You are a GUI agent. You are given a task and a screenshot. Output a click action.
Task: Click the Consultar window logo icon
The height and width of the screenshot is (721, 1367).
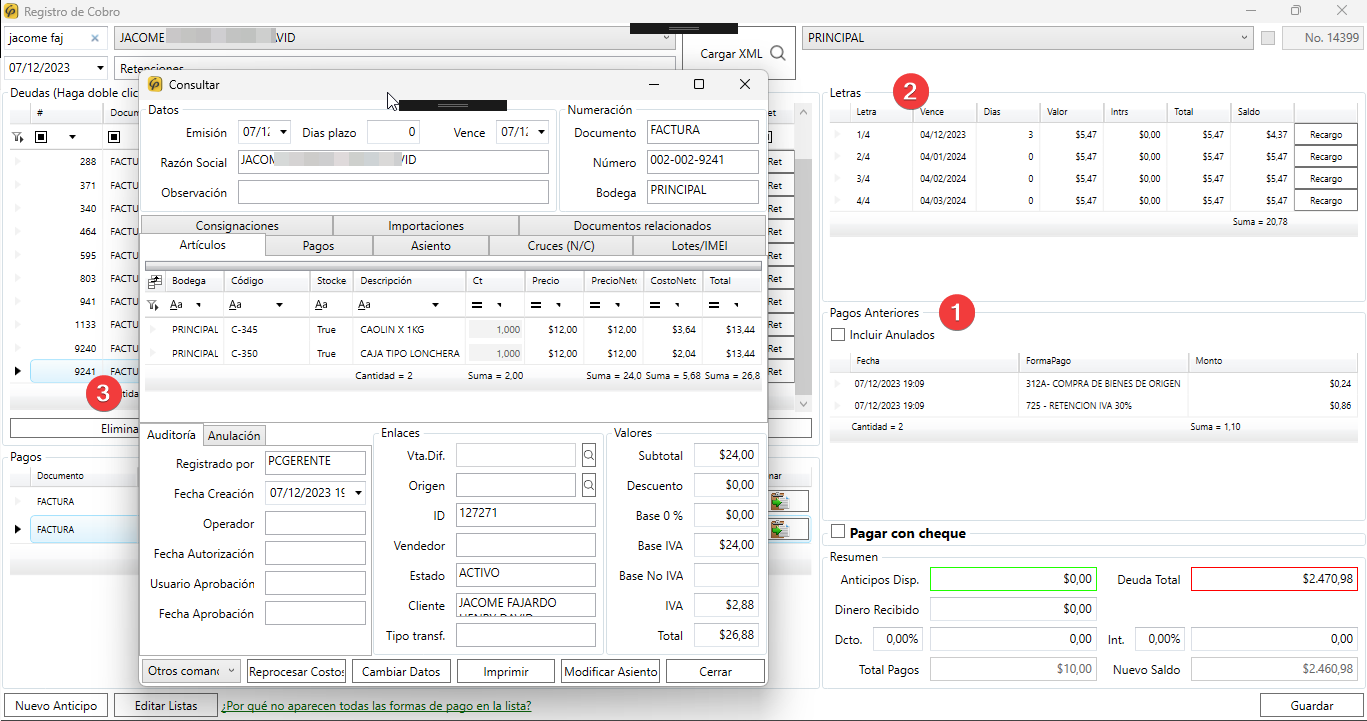pyautogui.click(x=155, y=85)
